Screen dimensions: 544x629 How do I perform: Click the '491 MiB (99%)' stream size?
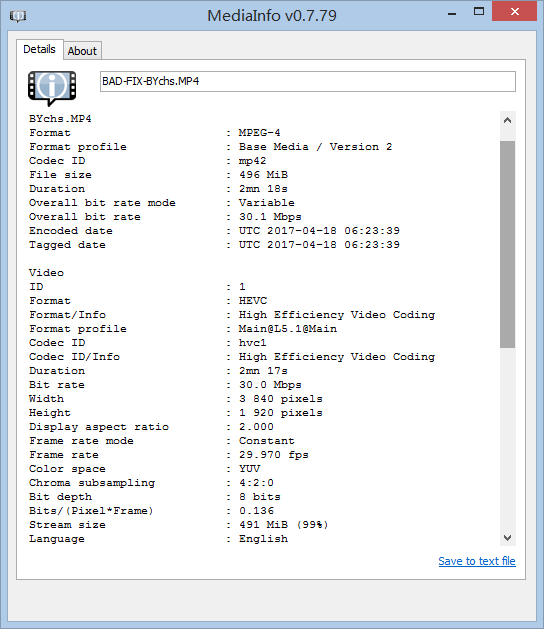coord(283,525)
